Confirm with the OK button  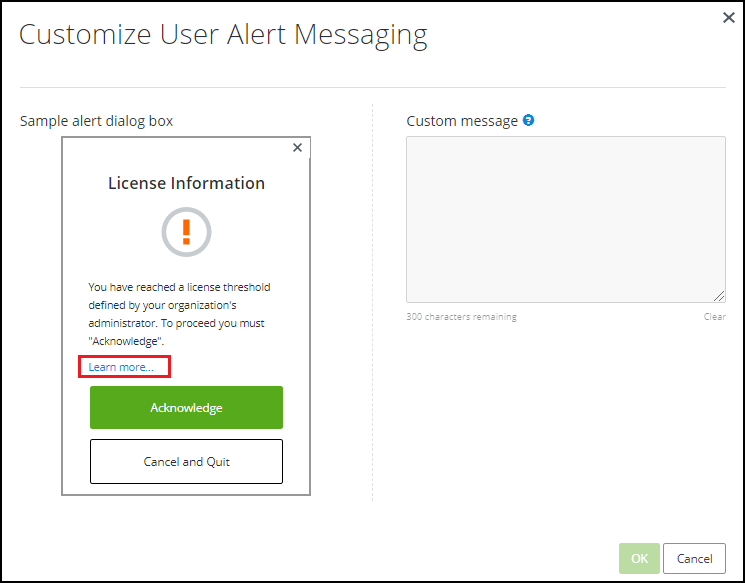(639, 558)
